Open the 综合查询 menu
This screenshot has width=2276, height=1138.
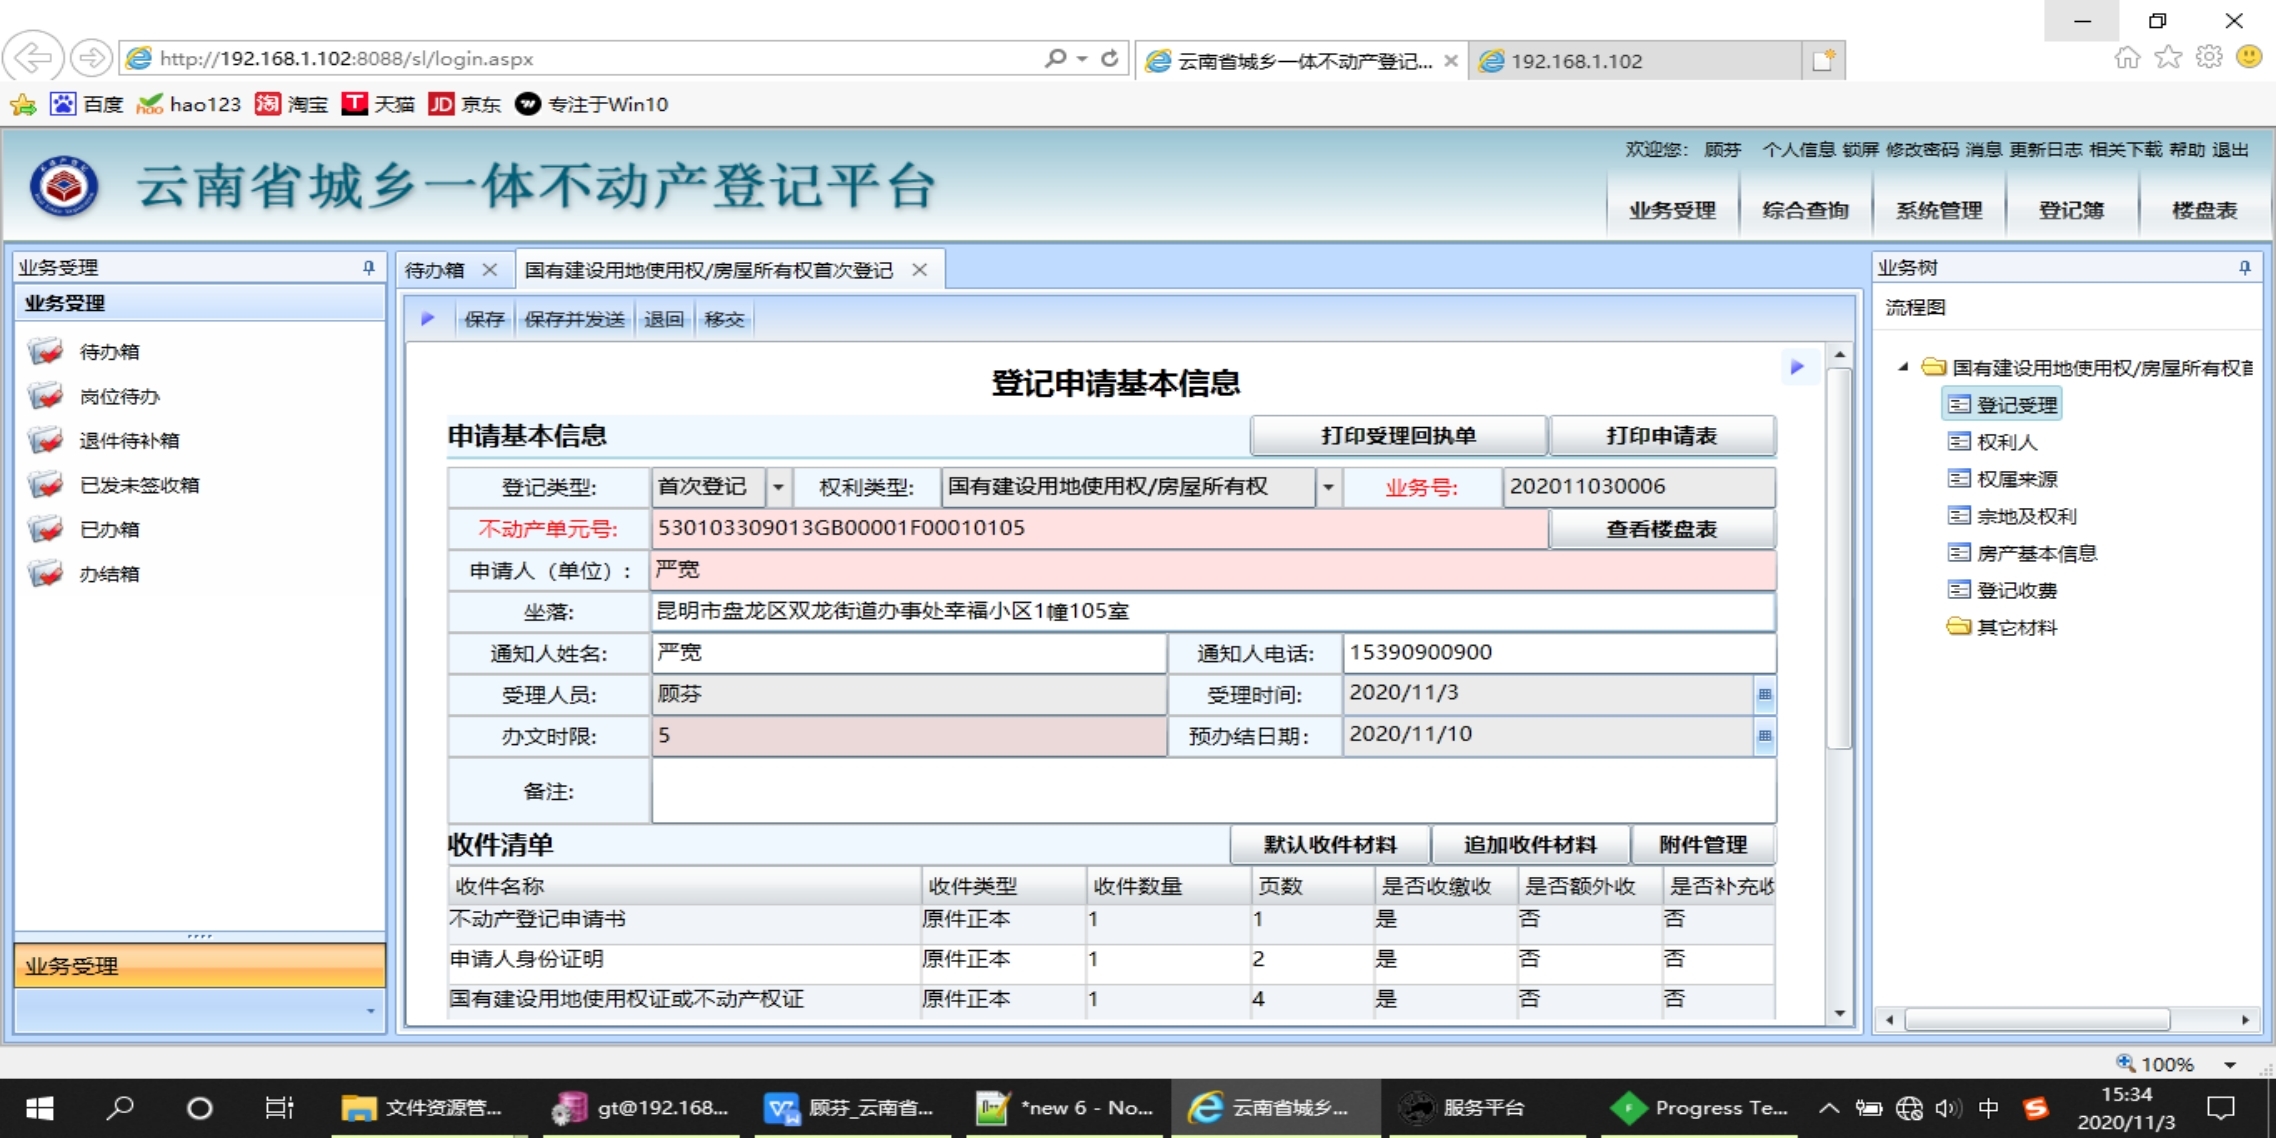tap(1805, 210)
